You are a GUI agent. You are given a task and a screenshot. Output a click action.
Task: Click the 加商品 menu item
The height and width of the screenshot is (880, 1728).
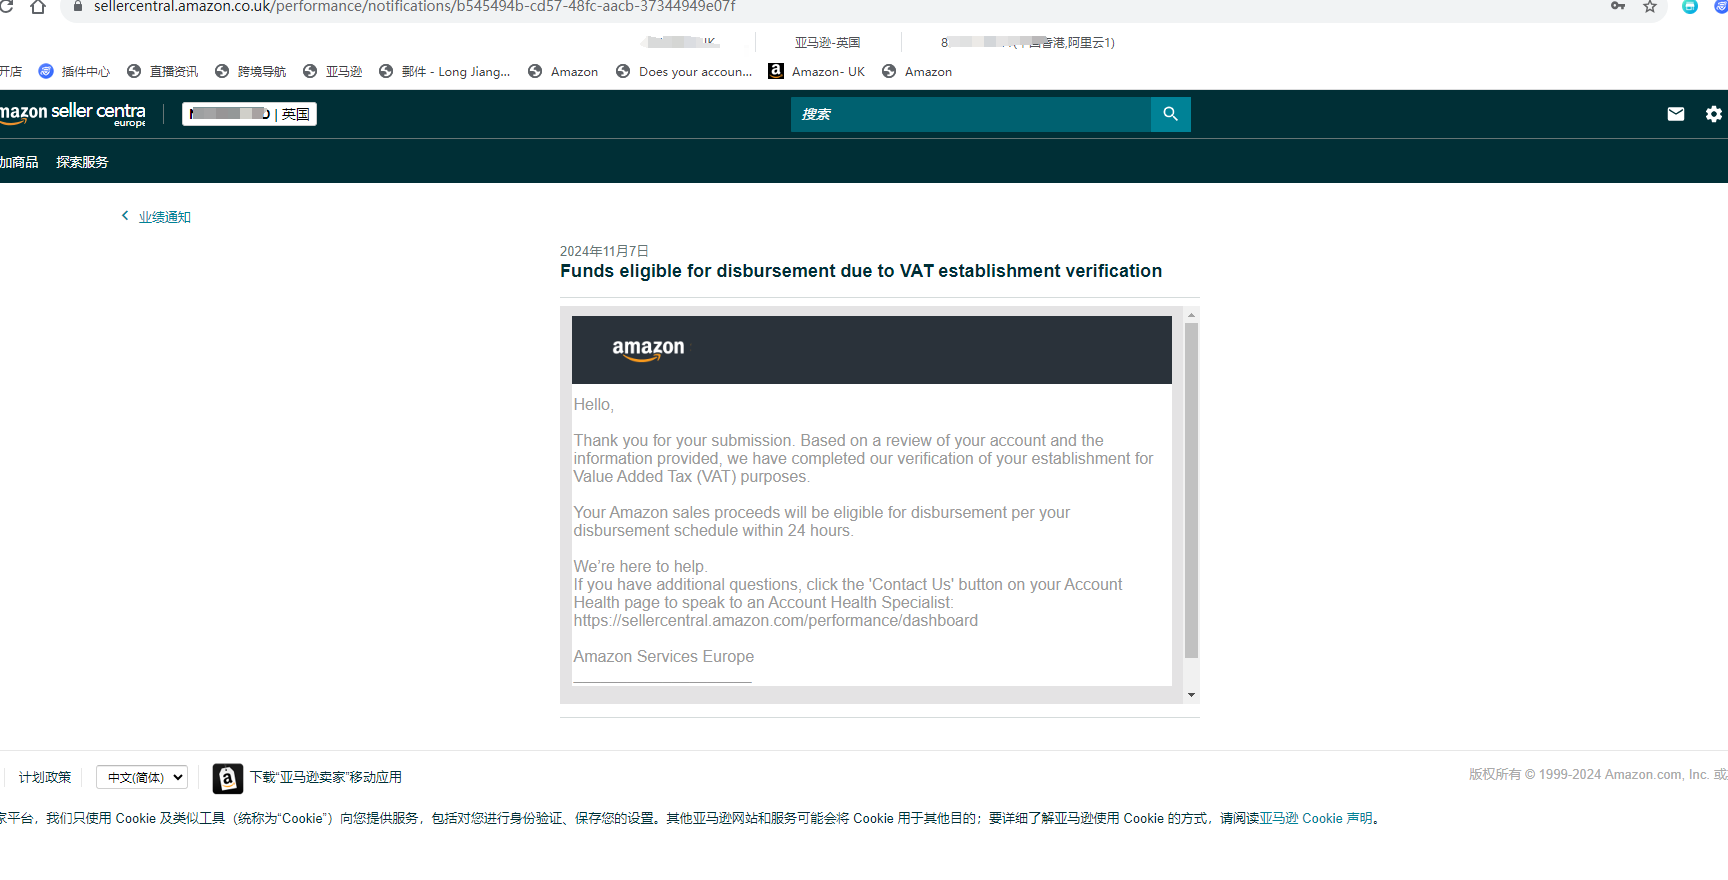coord(18,162)
